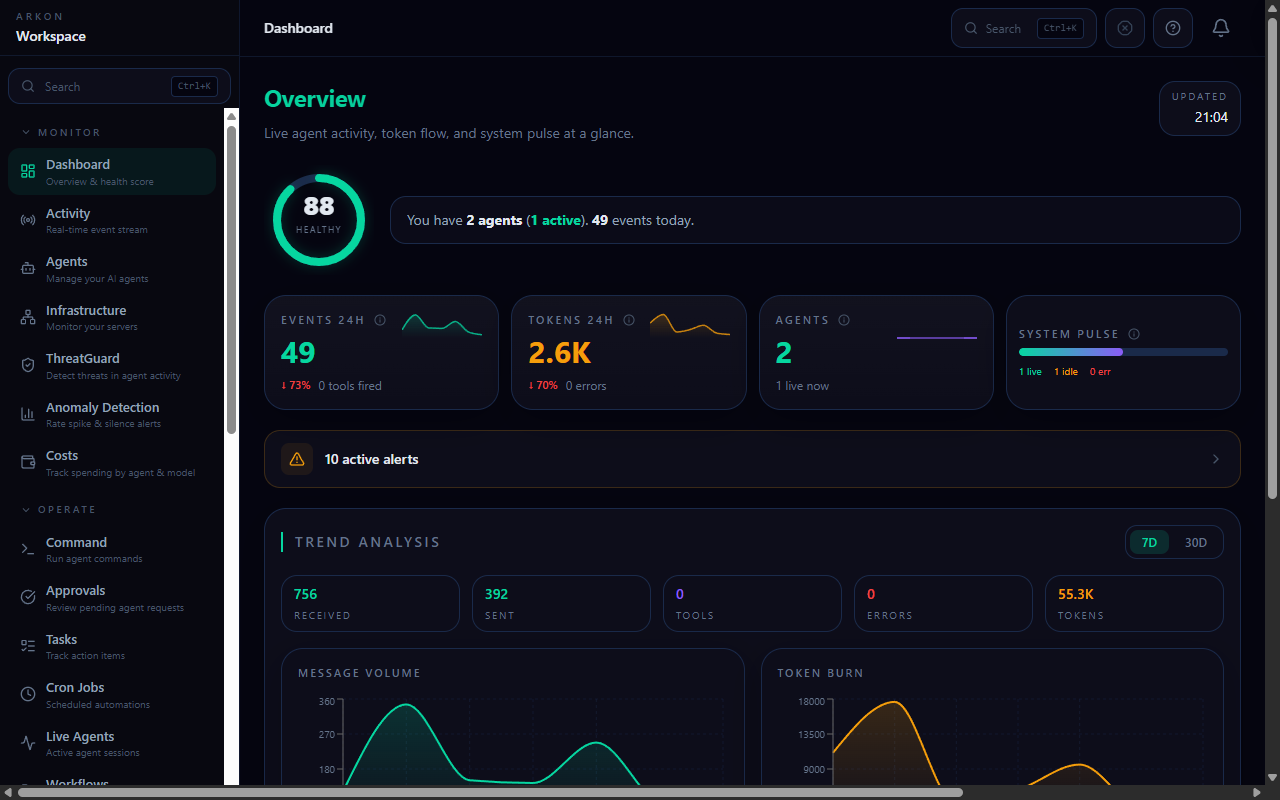Open the 10 active alerts banner
This screenshot has height=800, width=1280.
(x=752, y=459)
